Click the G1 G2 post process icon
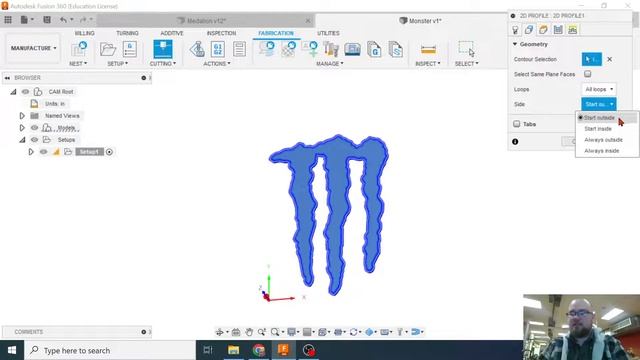The width and height of the screenshot is (640, 360). pyautogui.click(x=218, y=49)
